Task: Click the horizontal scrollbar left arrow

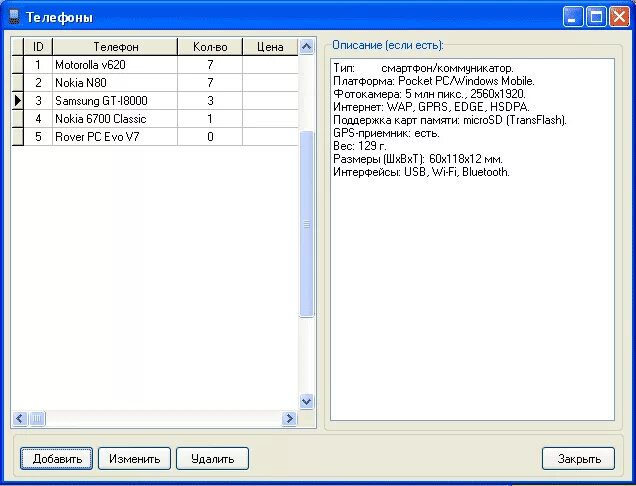Action: 20,418
